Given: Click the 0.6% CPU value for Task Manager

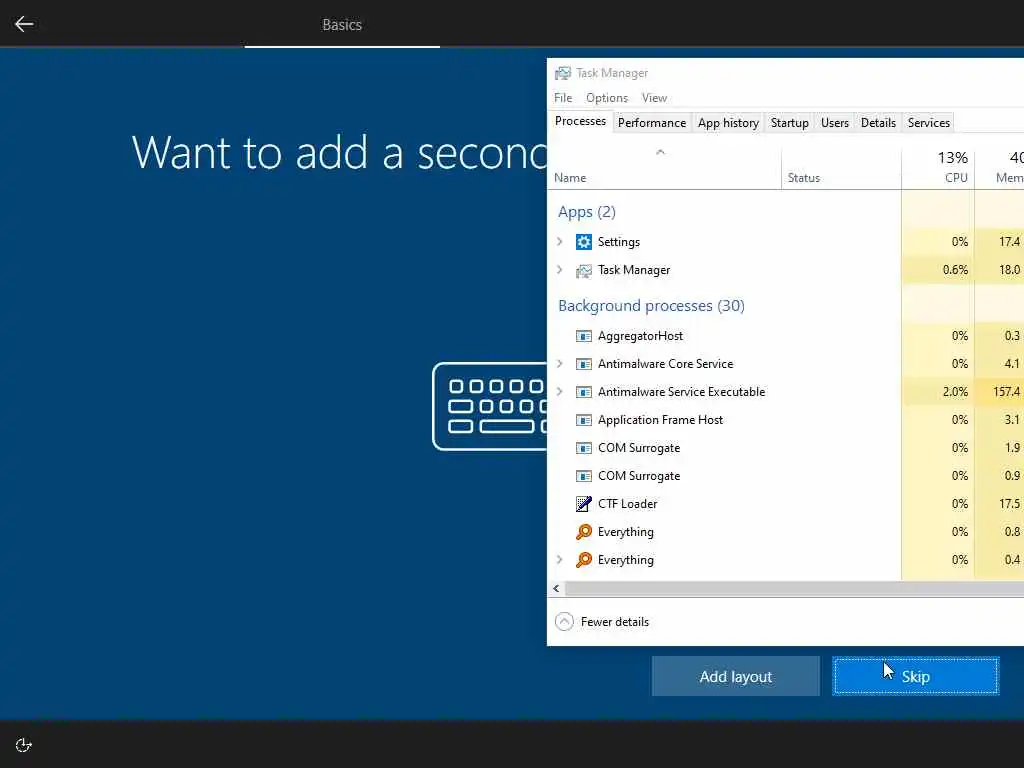Looking at the screenshot, I should click(x=955, y=270).
